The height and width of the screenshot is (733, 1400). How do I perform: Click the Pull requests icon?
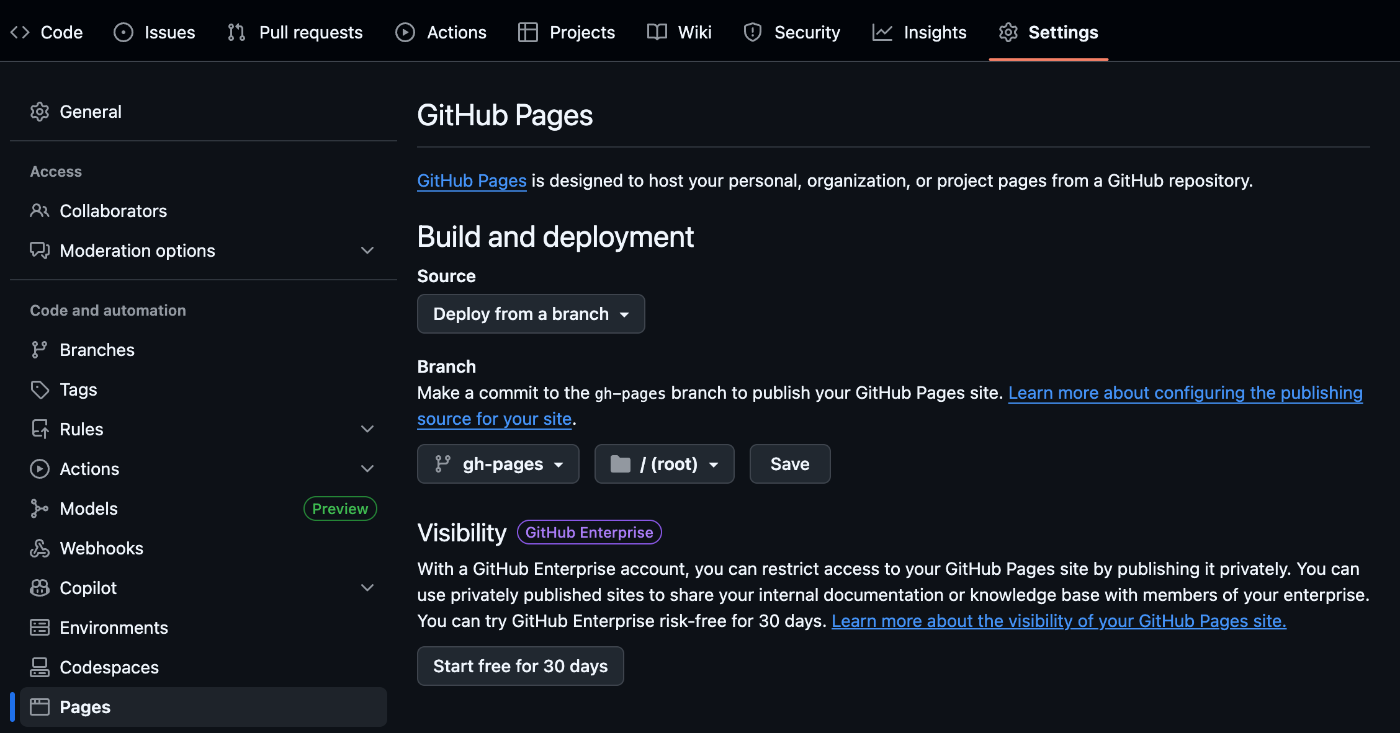tap(236, 32)
